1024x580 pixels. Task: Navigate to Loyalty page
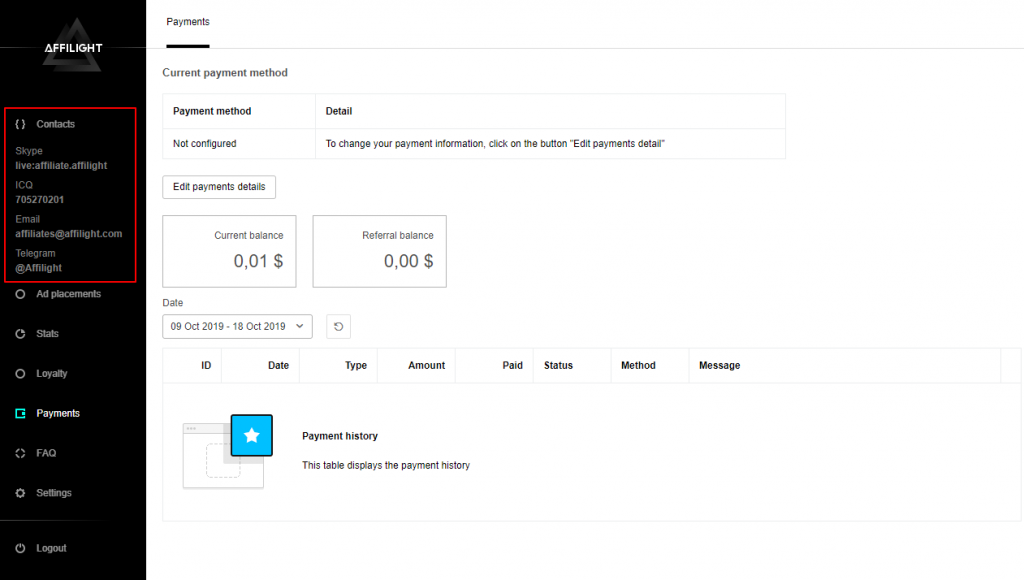52,374
